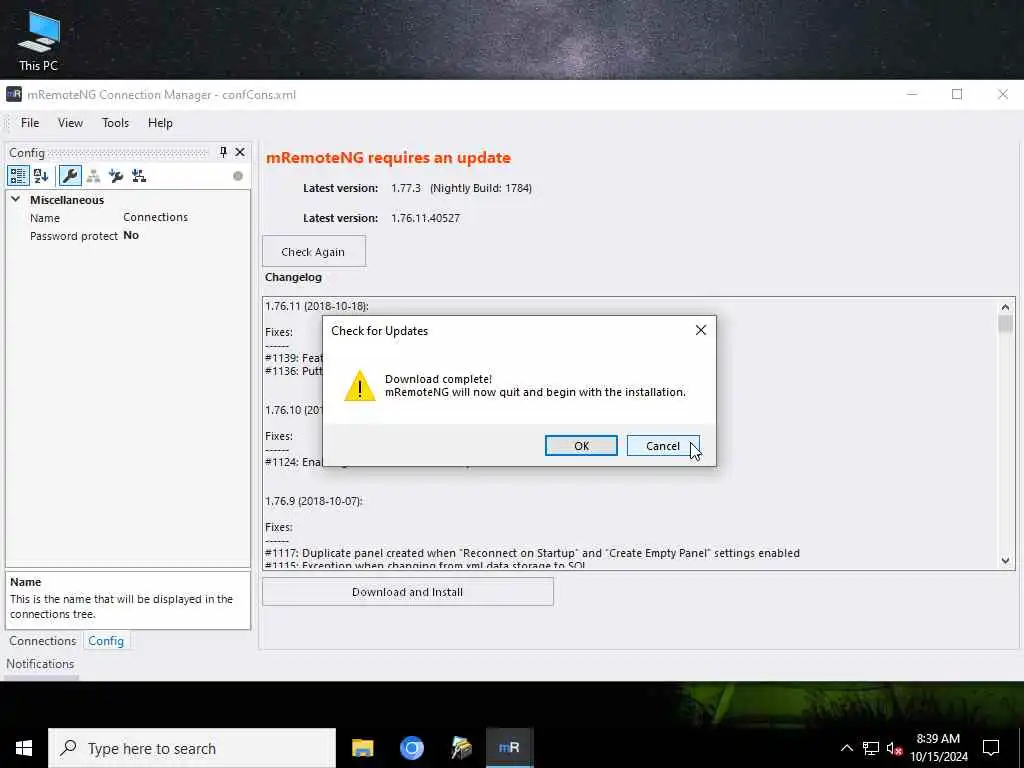Viewport: 1024px width, 768px height.
Task: Click the grayed Inheritance icon in Config toolbar
Action: (93, 176)
